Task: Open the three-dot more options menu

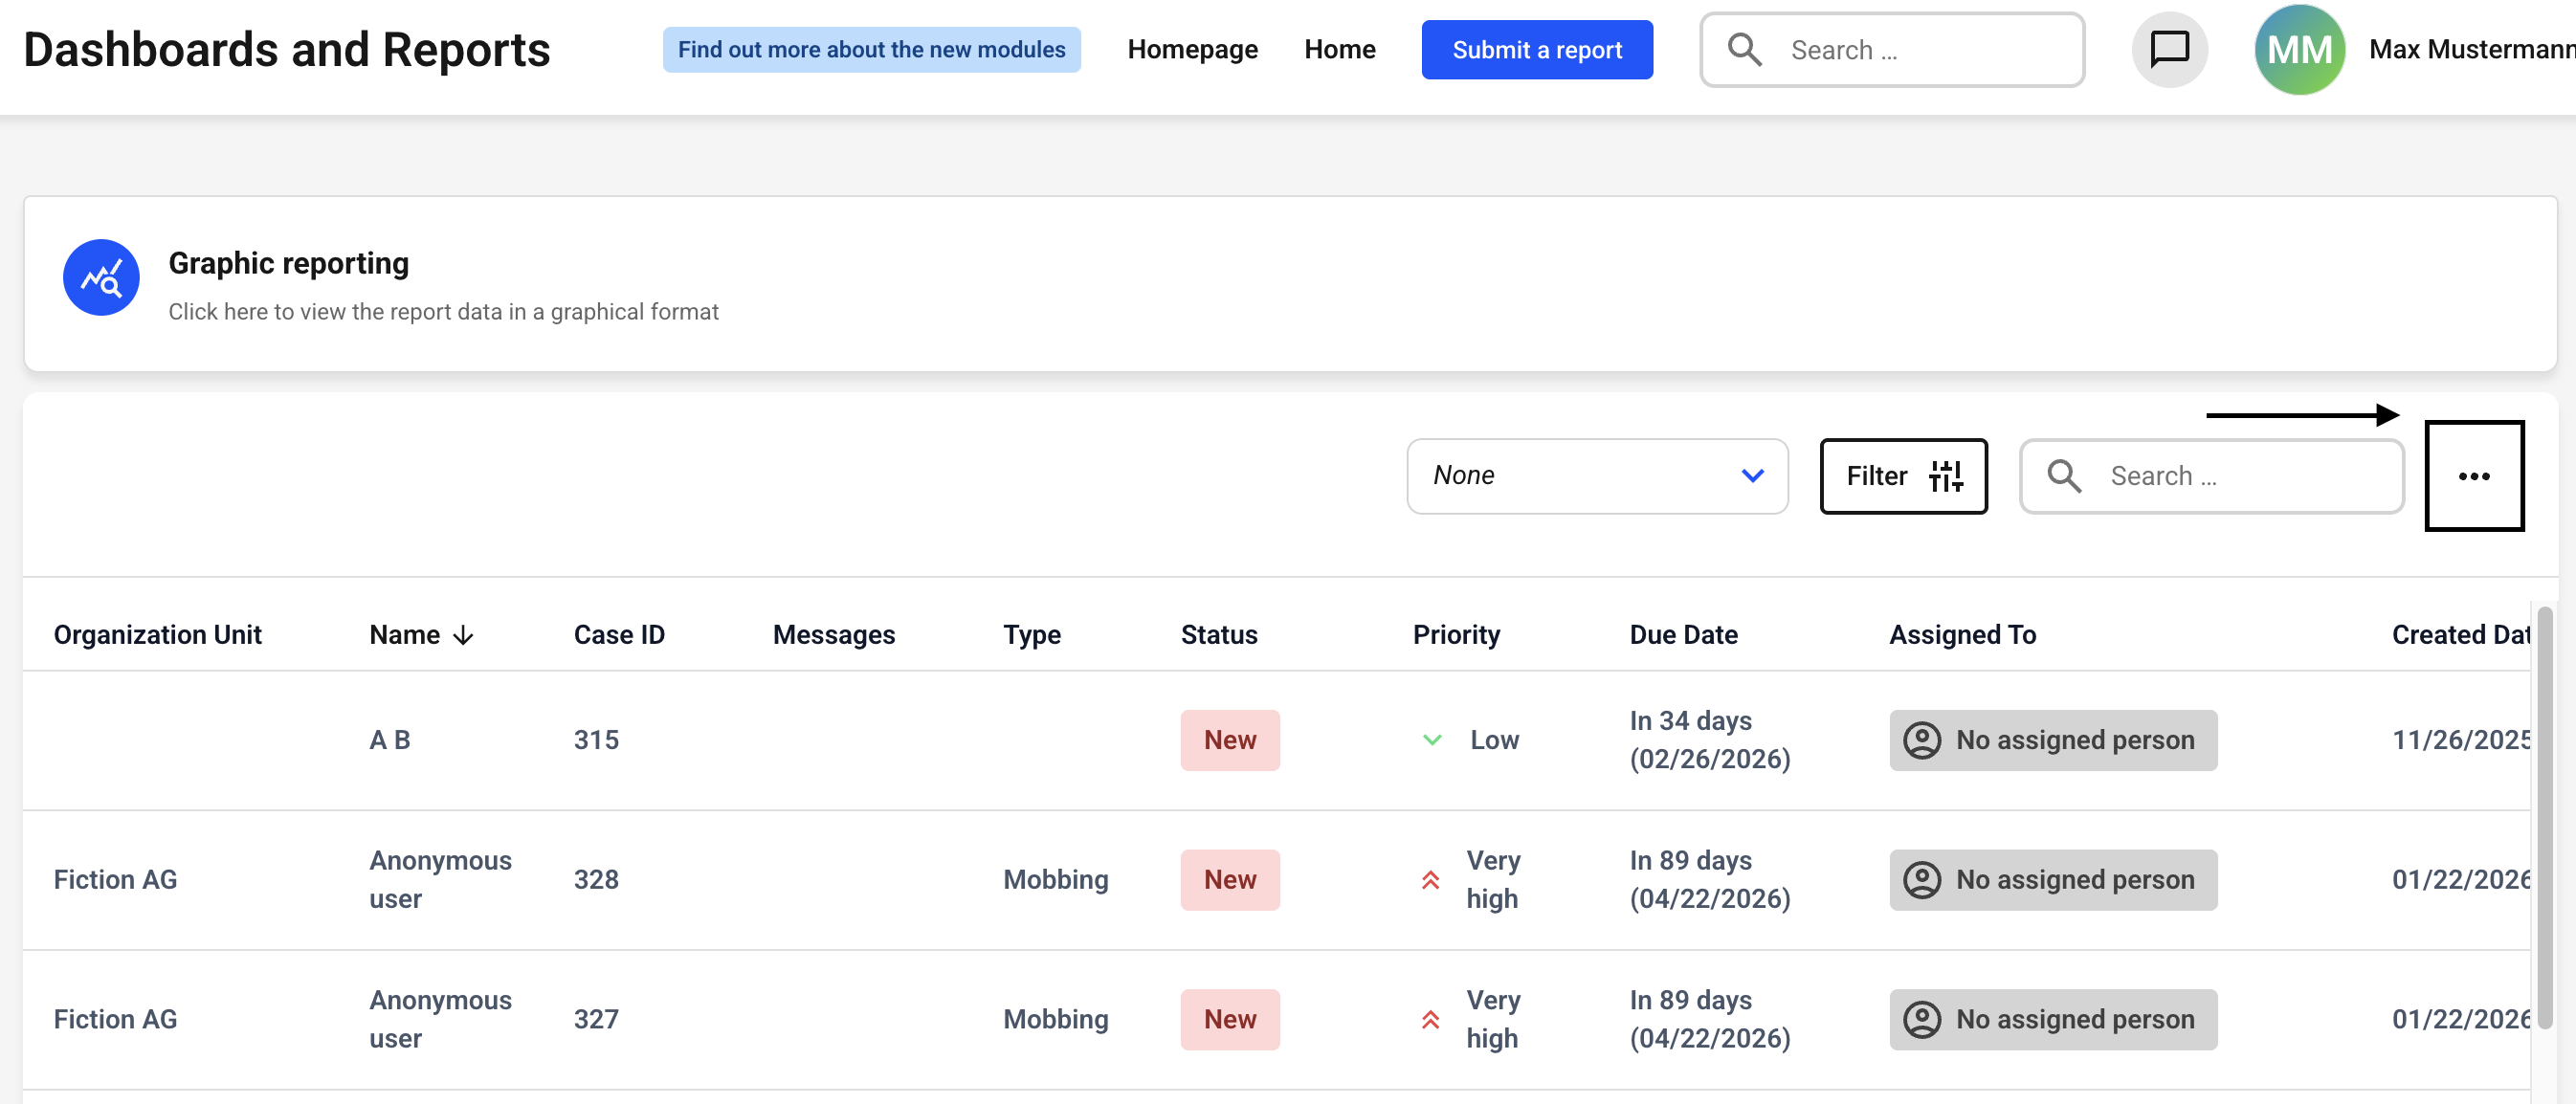Action: point(2473,476)
